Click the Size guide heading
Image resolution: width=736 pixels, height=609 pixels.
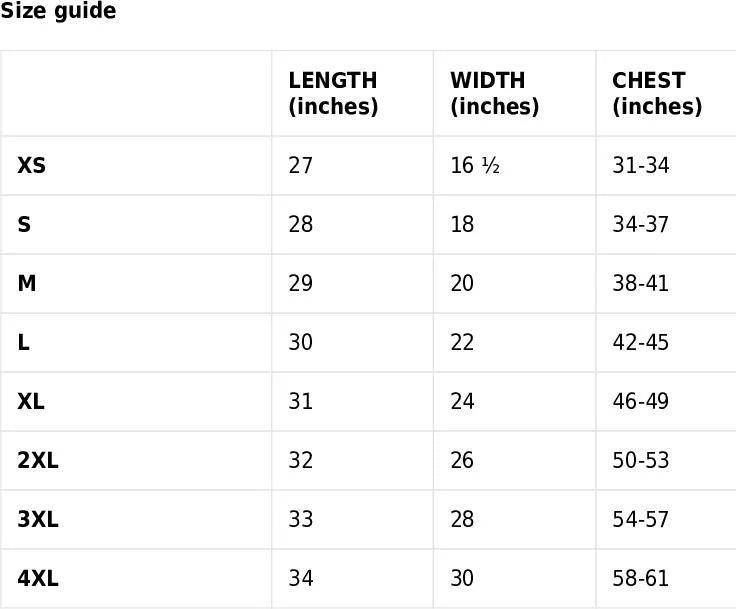click(x=58, y=12)
